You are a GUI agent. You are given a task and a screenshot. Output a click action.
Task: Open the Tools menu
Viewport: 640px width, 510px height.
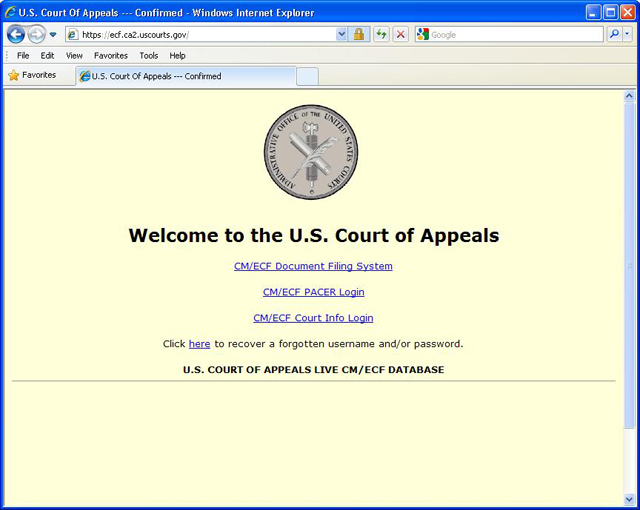[149, 55]
